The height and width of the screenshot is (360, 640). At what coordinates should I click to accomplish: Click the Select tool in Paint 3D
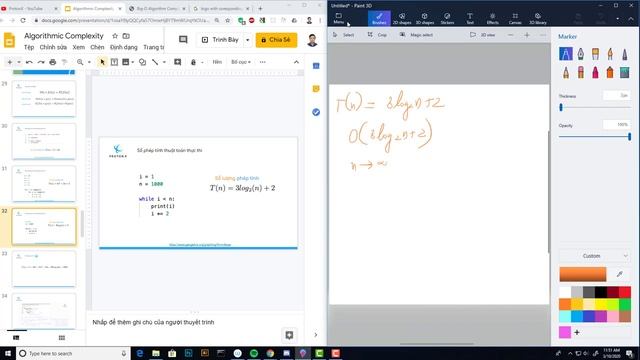tap(344, 35)
